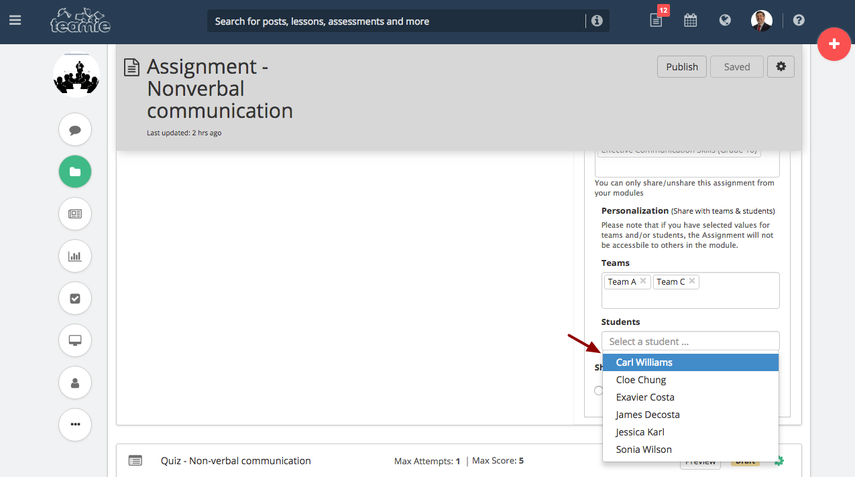Open assignment settings gear button
The width and height of the screenshot is (855, 477).
(781, 67)
